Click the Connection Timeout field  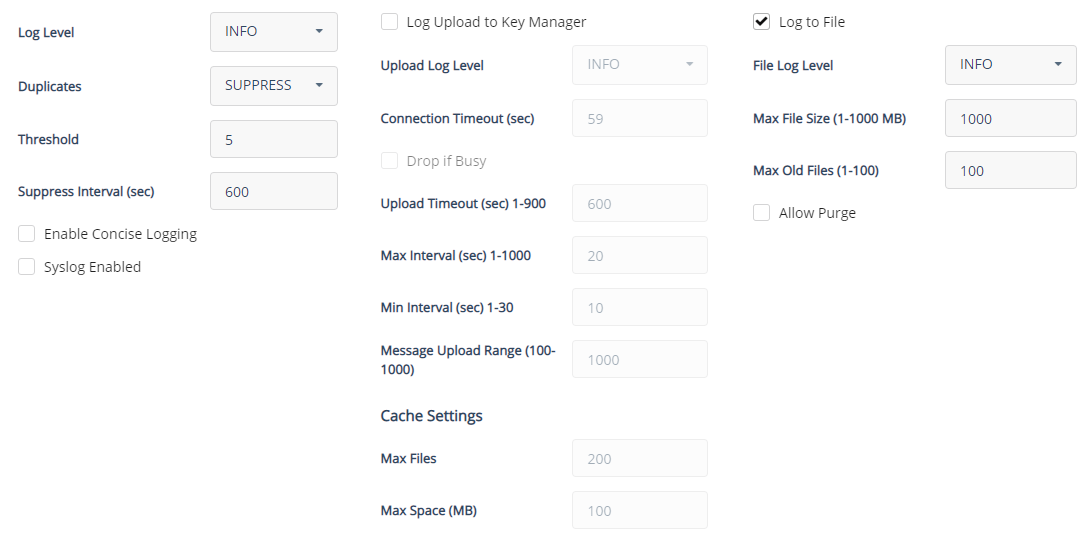tap(639, 119)
